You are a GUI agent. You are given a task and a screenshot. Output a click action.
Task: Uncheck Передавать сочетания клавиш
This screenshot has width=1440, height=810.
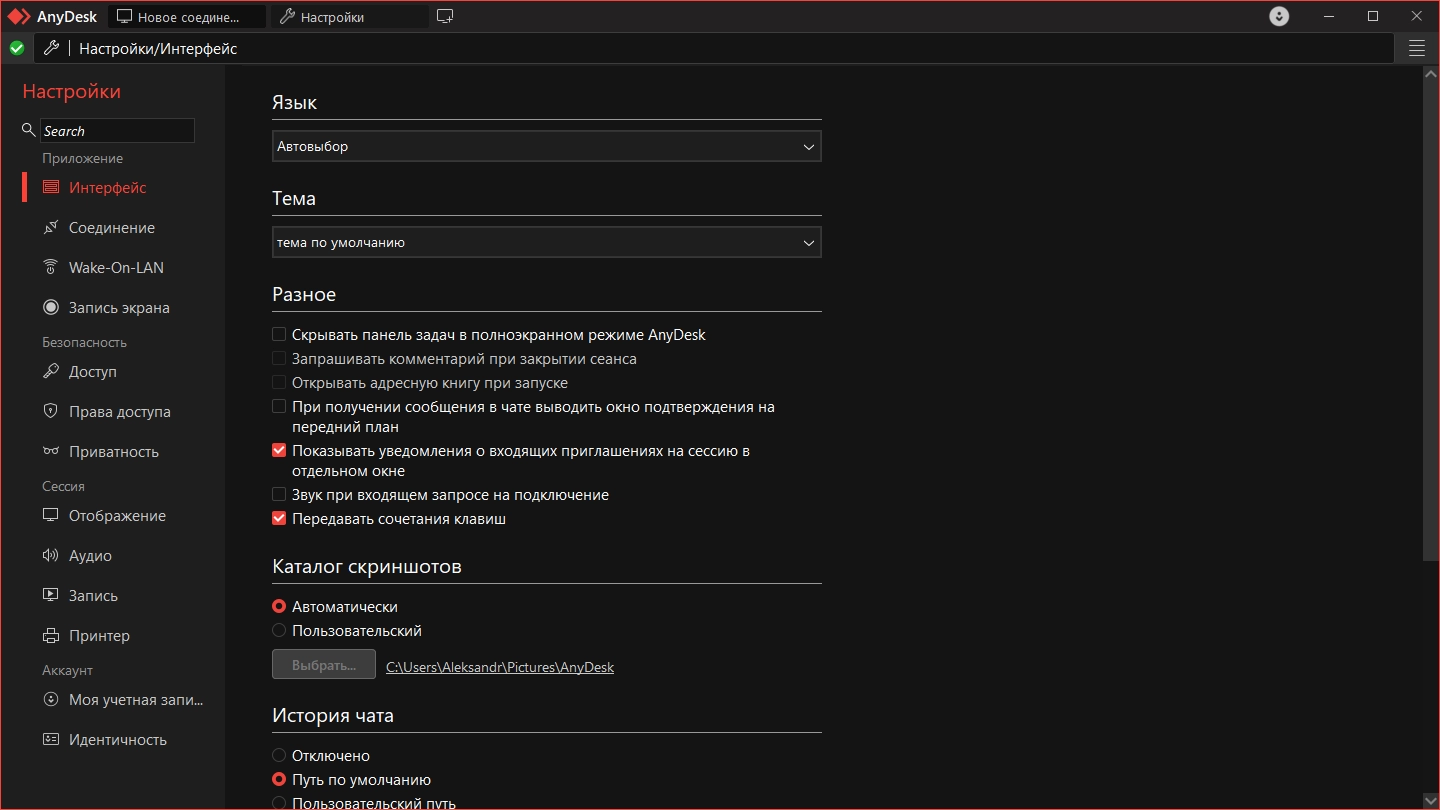(x=279, y=519)
